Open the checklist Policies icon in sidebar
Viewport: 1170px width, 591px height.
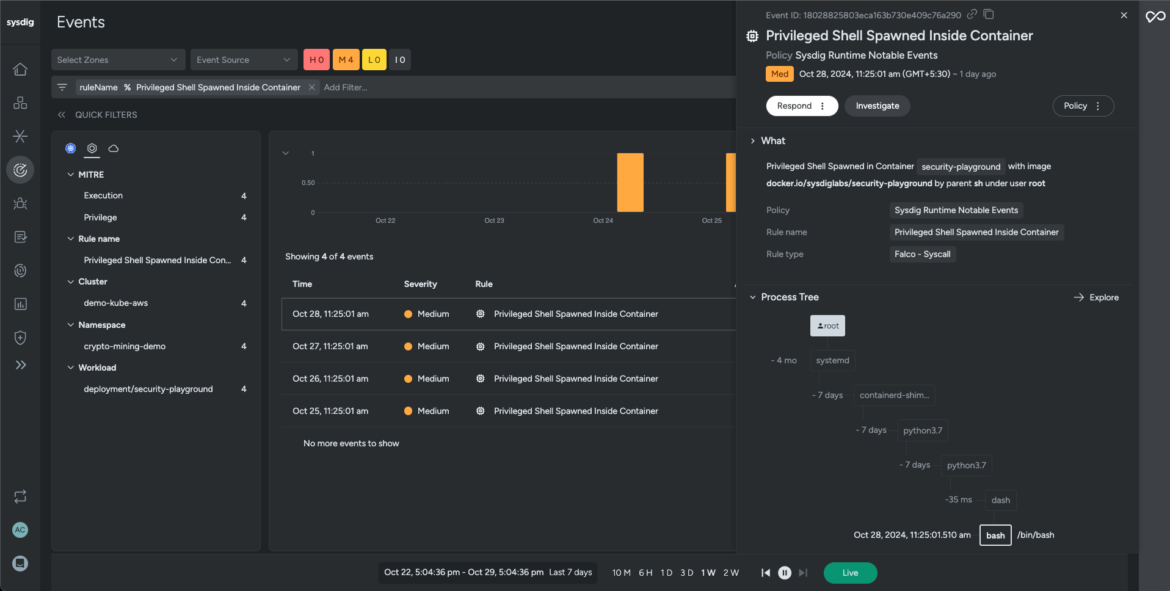(x=20, y=237)
